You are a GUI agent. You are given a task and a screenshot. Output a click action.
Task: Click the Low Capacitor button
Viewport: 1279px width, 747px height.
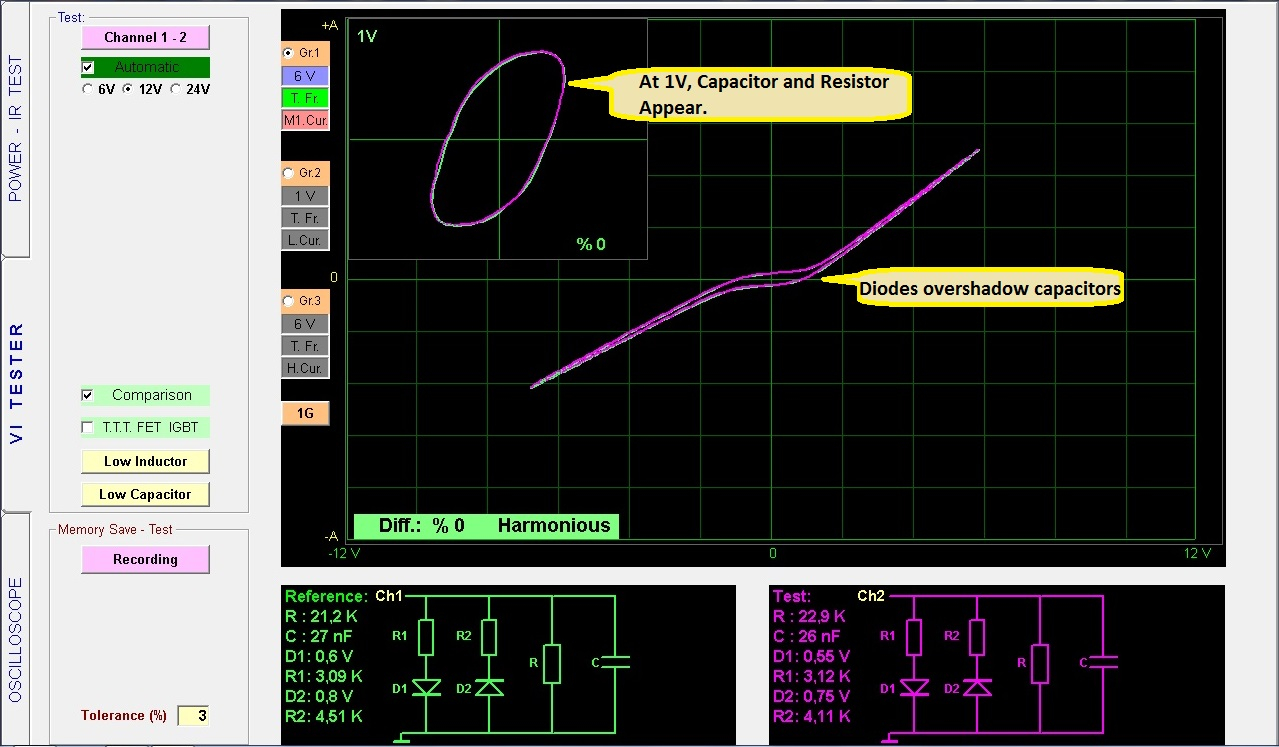145,494
